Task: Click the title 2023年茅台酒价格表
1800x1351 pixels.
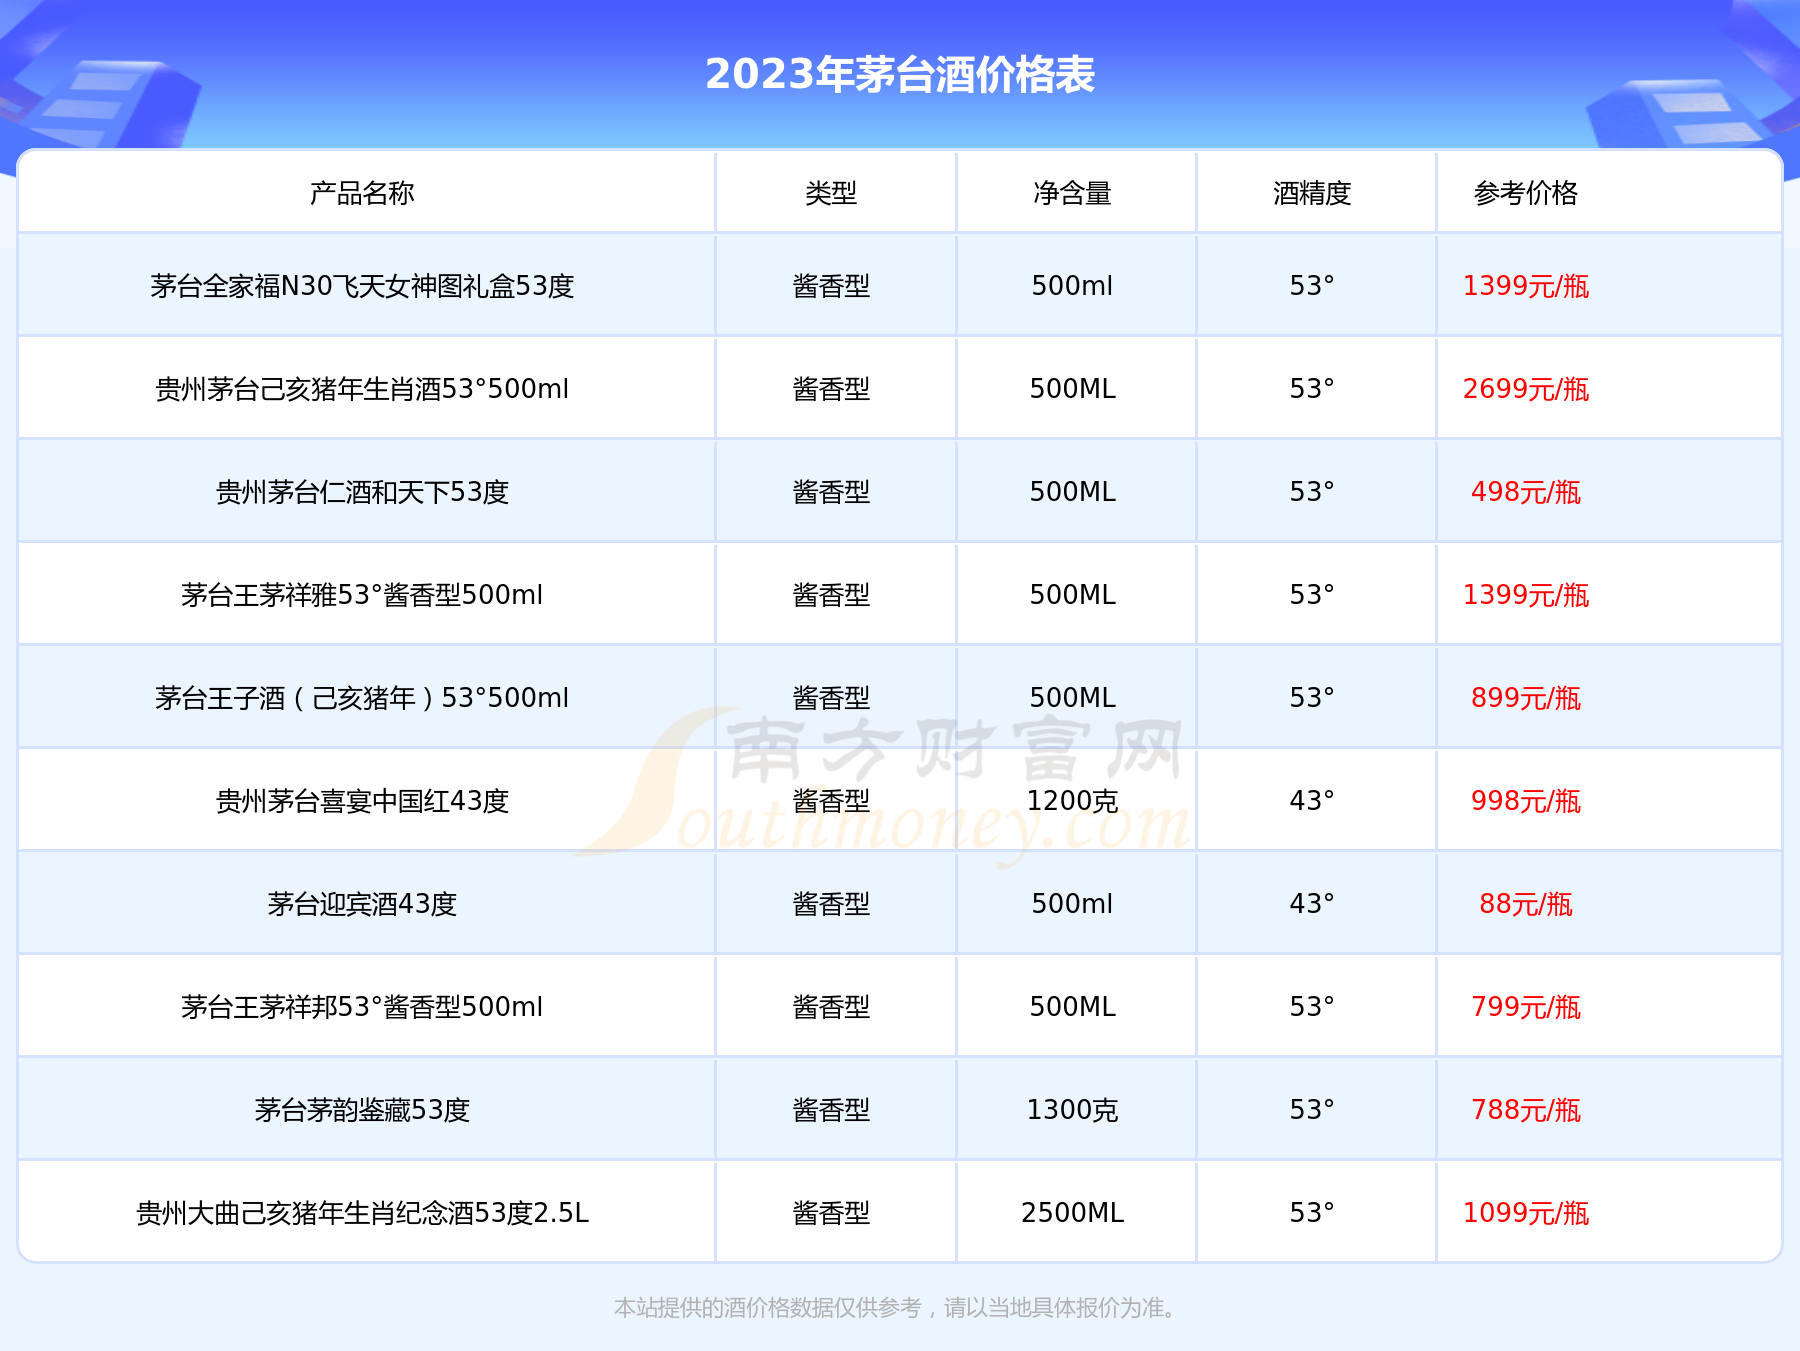Action: 900,74
